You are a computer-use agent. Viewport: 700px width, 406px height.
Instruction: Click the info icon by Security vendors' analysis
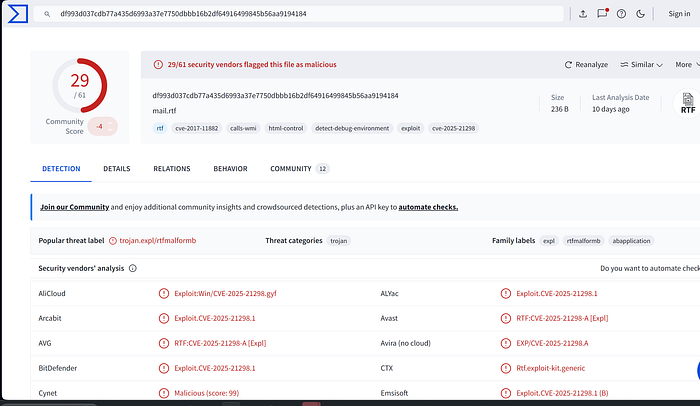133,268
